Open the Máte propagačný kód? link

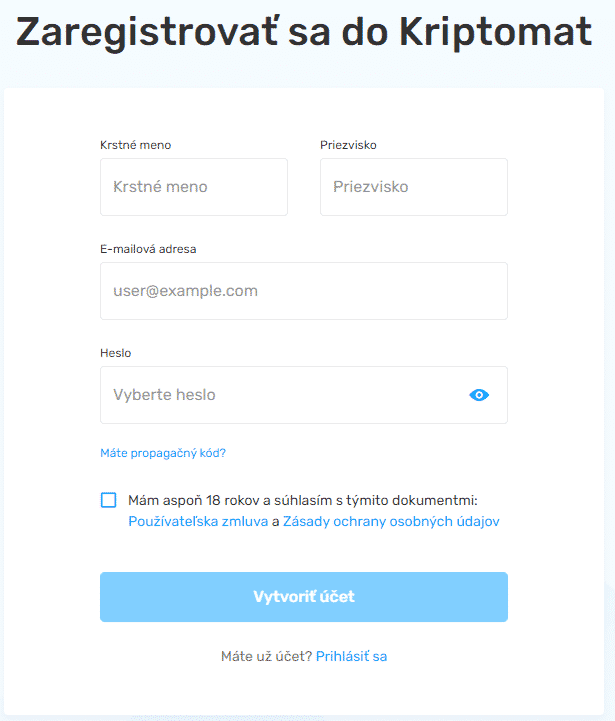click(x=163, y=453)
